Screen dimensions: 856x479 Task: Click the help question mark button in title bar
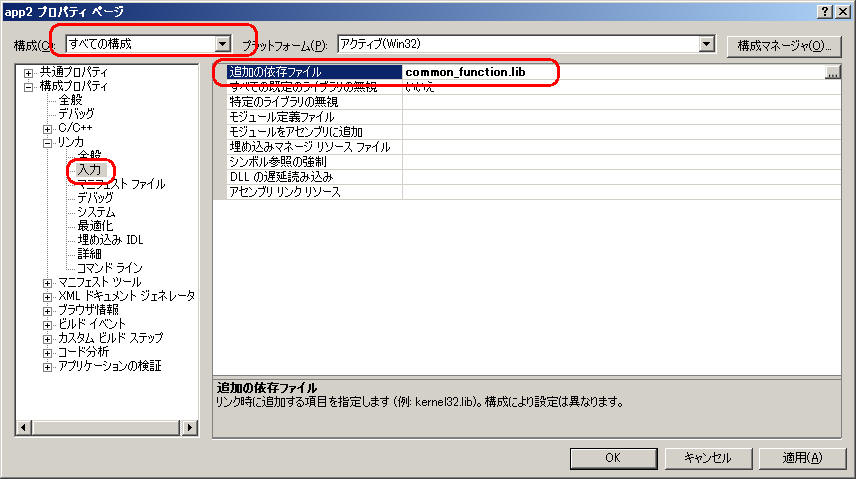click(826, 10)
